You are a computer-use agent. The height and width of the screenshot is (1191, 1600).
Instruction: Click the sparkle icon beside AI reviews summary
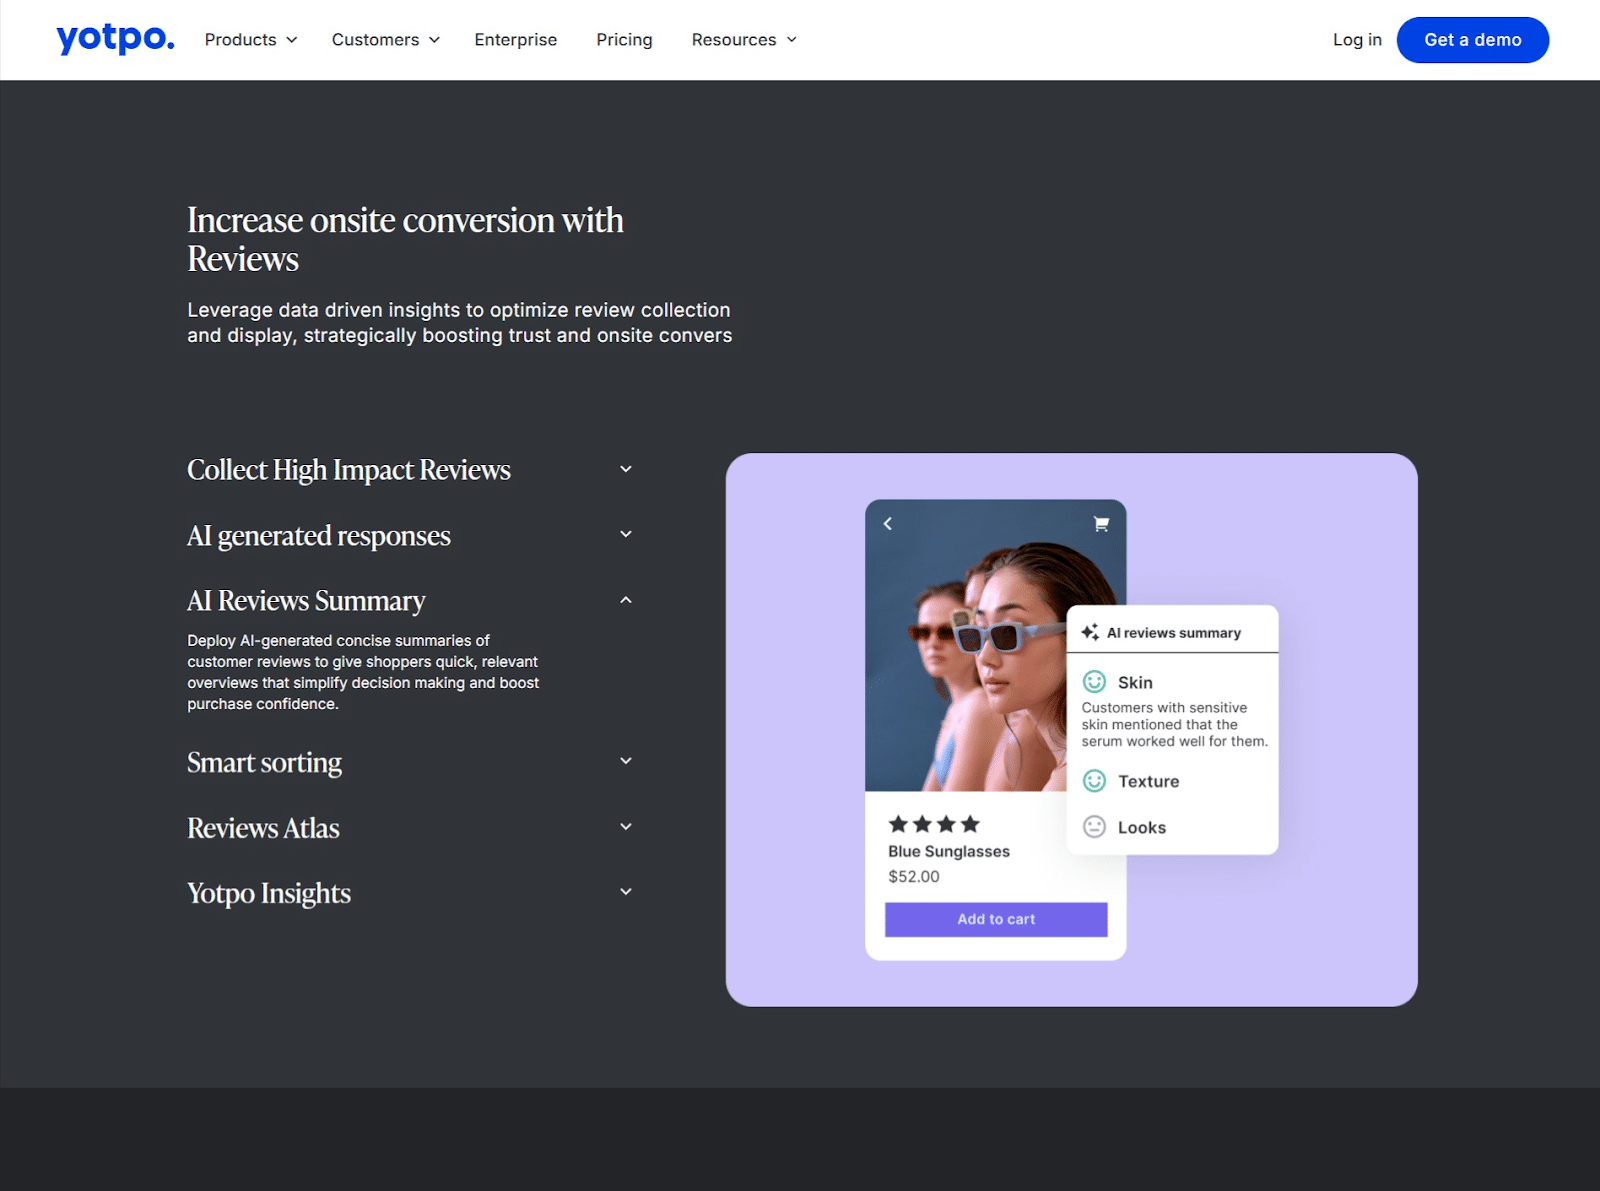point(1090,632)
